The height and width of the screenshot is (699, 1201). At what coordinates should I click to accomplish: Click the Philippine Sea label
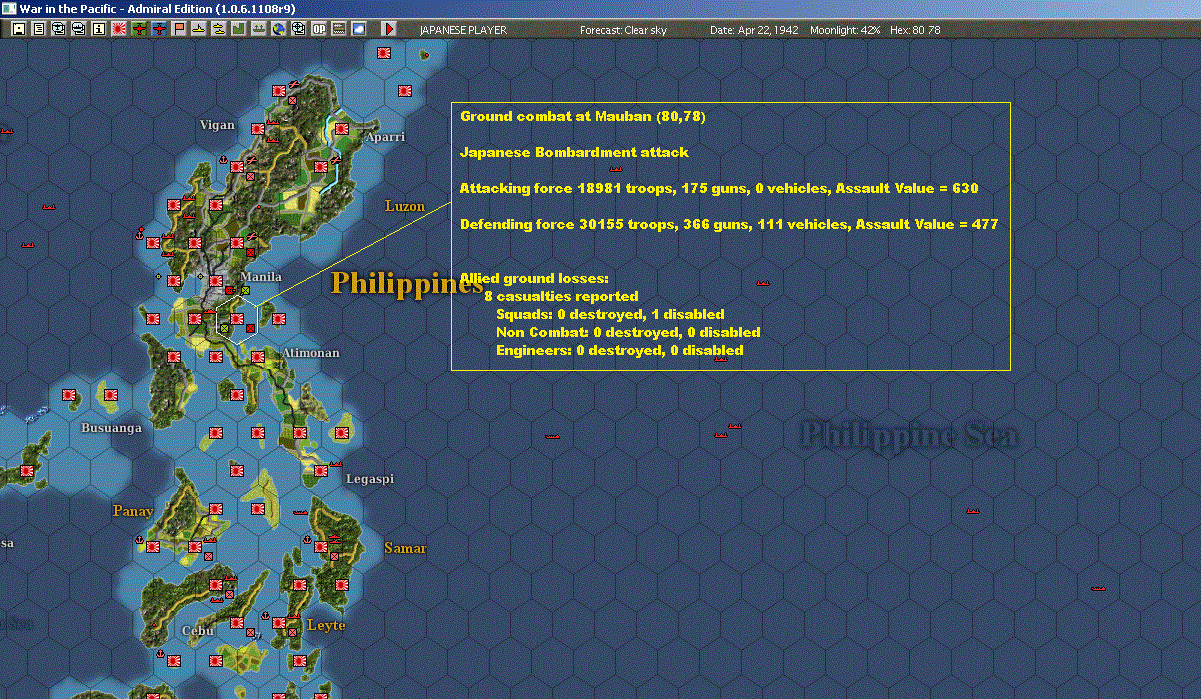point(910,434)
